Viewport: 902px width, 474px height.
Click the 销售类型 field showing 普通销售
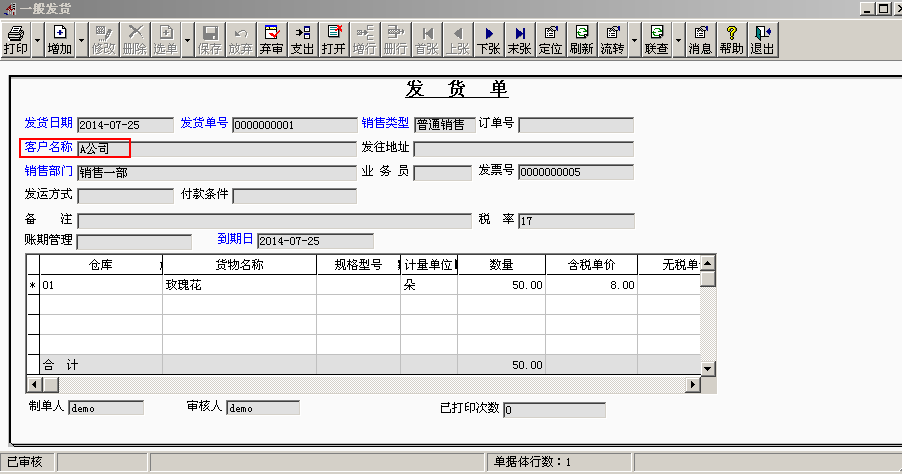coord(445,125)
